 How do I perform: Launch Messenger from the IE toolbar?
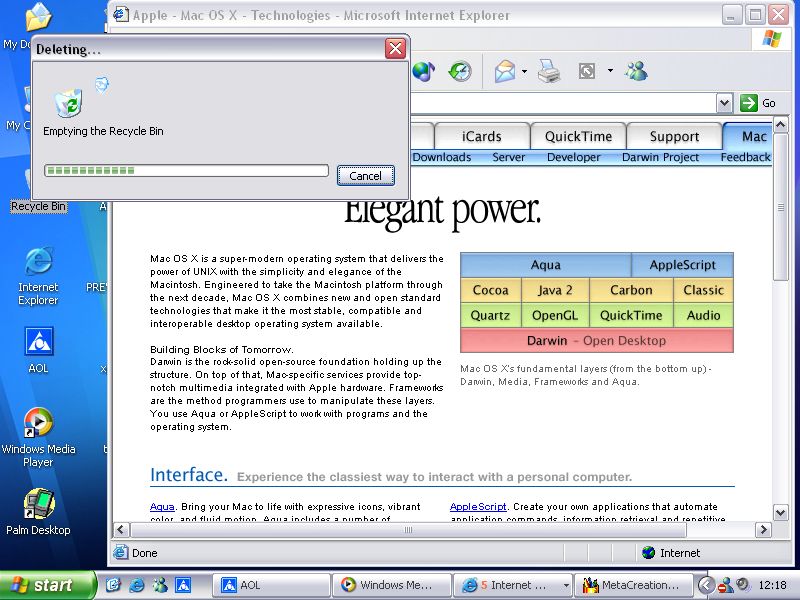(636, 72)
